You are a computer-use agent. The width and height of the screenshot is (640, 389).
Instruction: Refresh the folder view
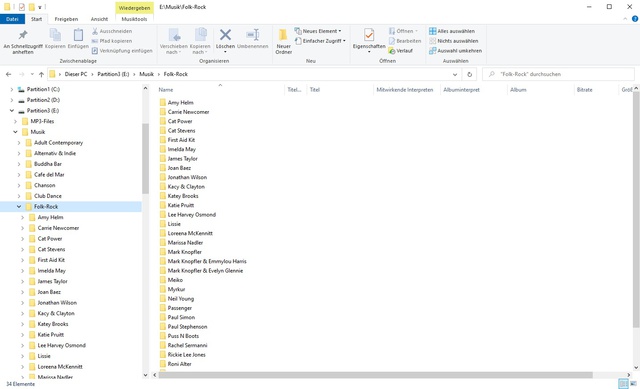point(469,74)
